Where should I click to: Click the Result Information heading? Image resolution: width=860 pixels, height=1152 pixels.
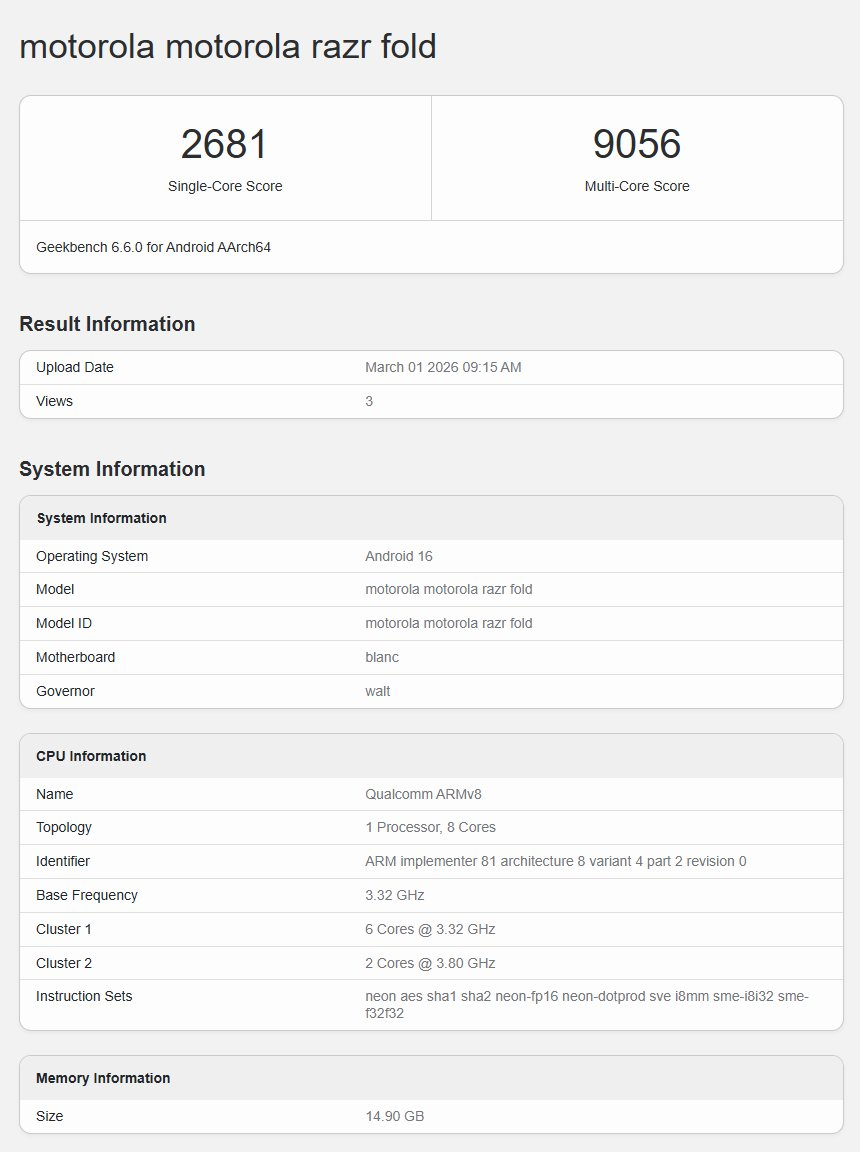pos(107,323)
